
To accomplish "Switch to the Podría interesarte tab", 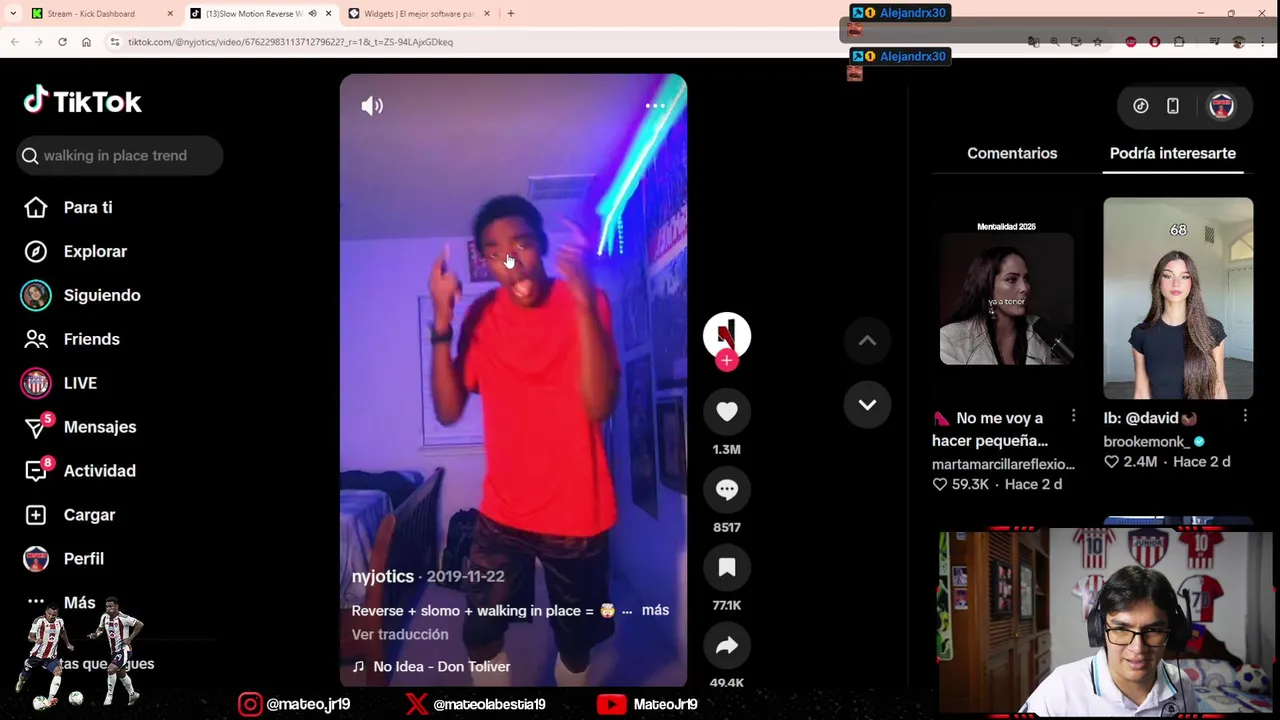I will 1173,153.
